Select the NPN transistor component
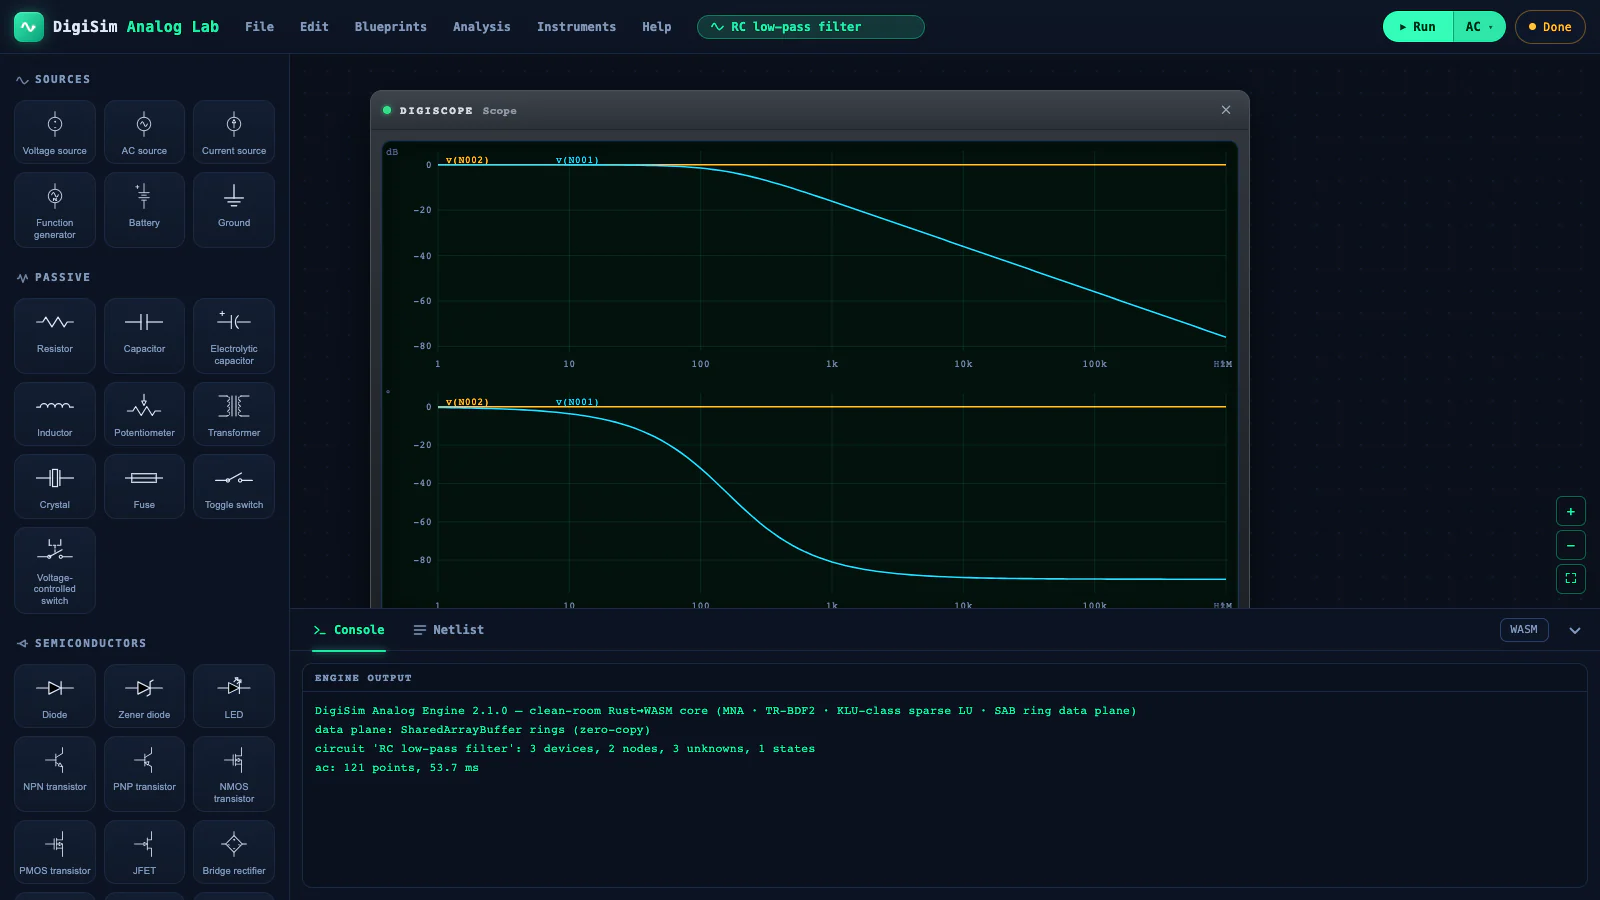This screenshot has width=1600, height=900. [55, 774]
